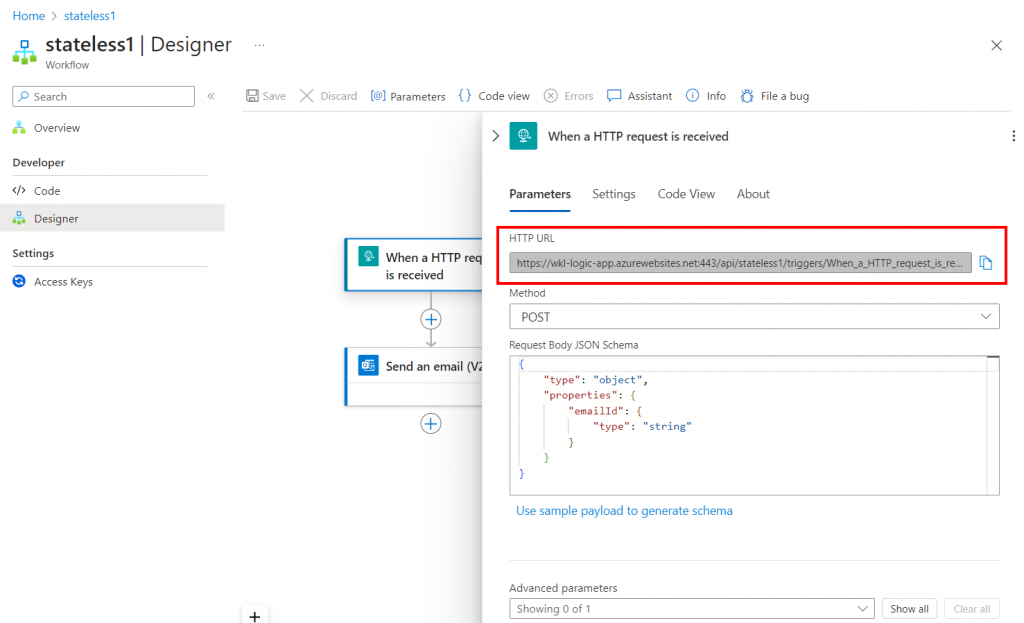Image resolution: width=1024 pixels, height=623 pixels.
Task: Collapse the left navigation with double chevron
Action: click(x=211, y=96)
